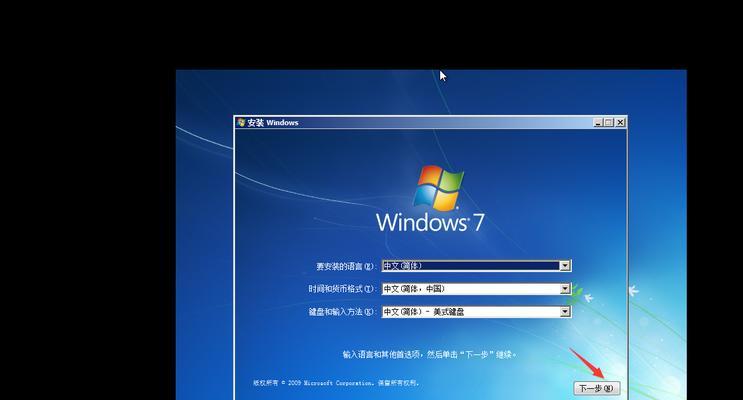Click the Windows 7 wordmark text
The image size is (743, 400).
[430, 222]
